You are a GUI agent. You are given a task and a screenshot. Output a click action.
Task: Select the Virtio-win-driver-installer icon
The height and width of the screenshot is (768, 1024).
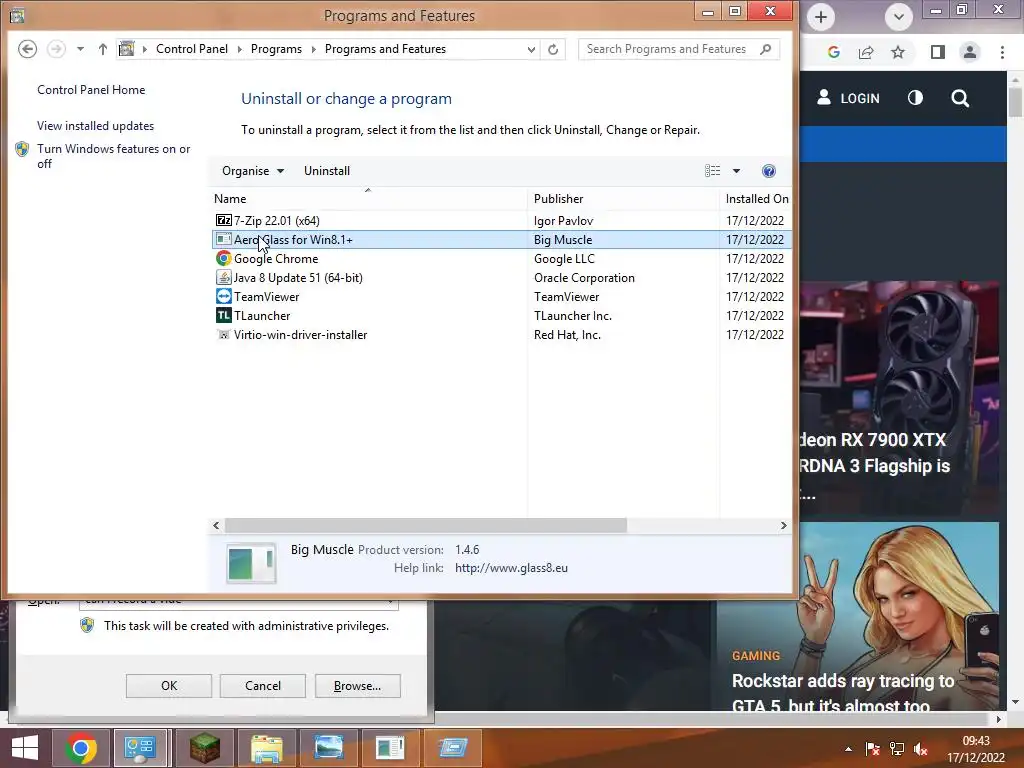point(223,334)
